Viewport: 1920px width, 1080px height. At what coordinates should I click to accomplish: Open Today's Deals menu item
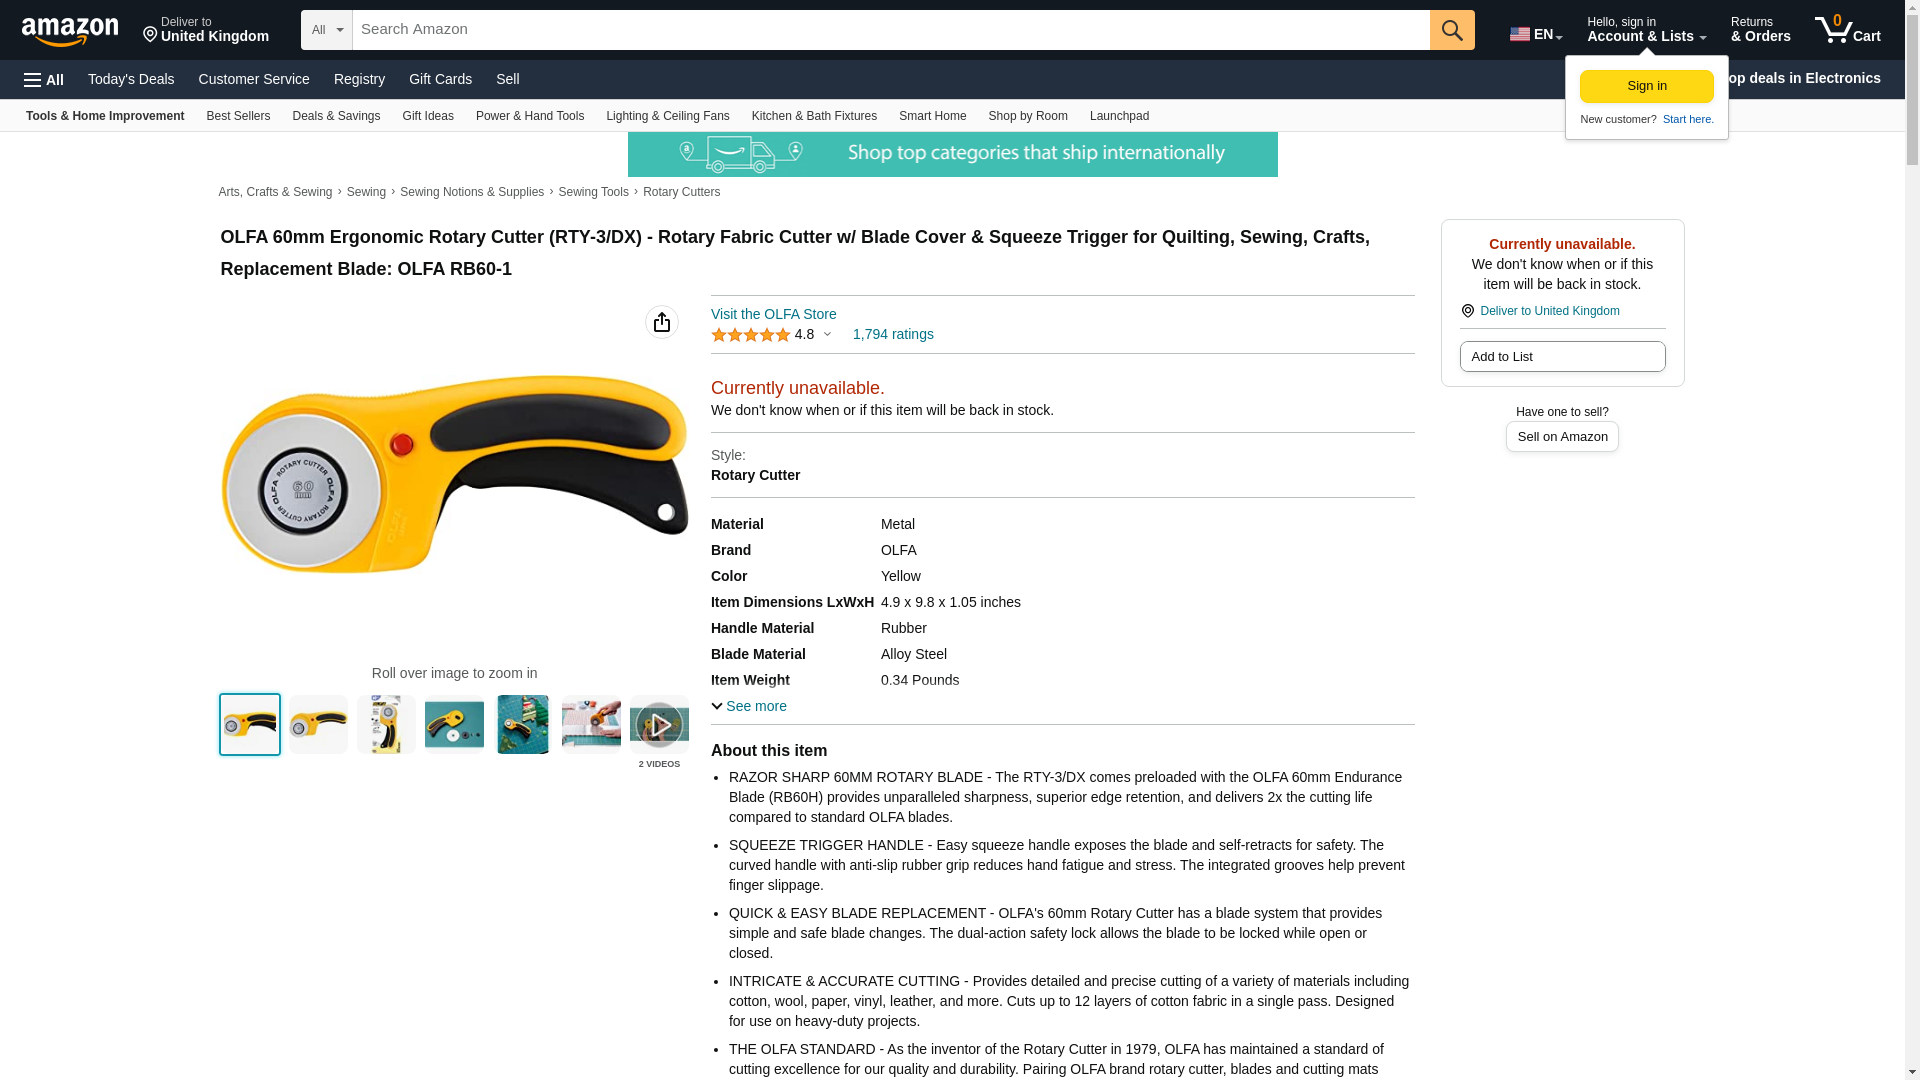click(131, 79)
